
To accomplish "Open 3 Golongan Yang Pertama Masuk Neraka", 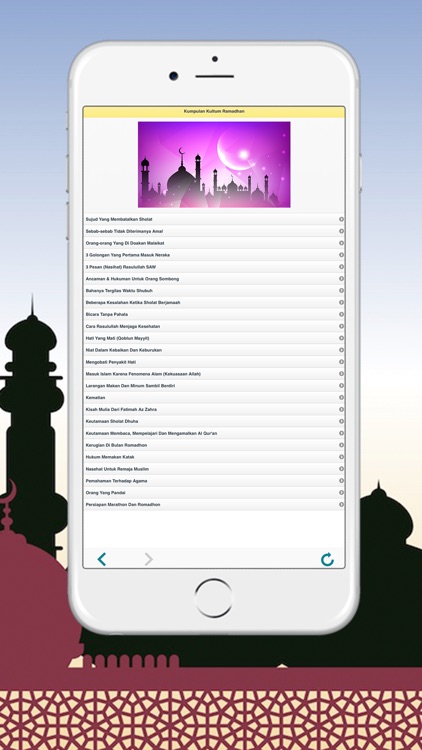I will [214, 255].
